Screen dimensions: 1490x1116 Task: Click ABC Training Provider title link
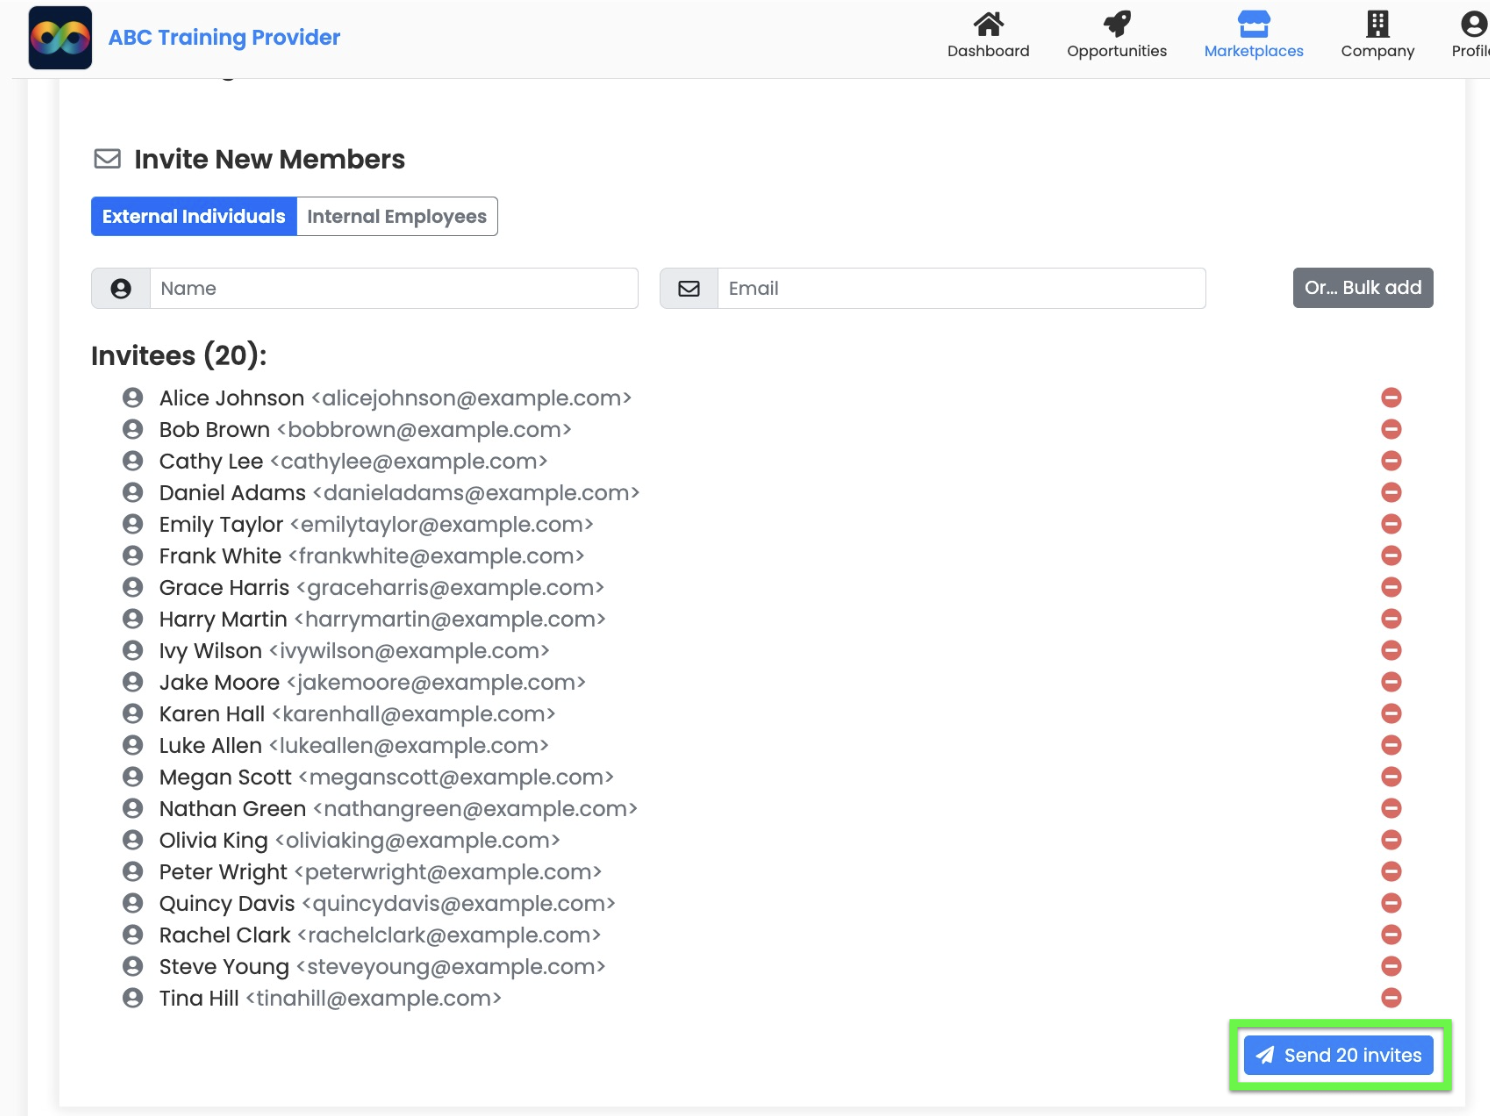(224, 38)
